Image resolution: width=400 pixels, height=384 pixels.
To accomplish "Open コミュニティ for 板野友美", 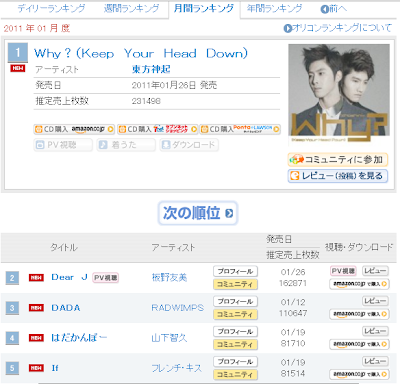I will [235, 284].
